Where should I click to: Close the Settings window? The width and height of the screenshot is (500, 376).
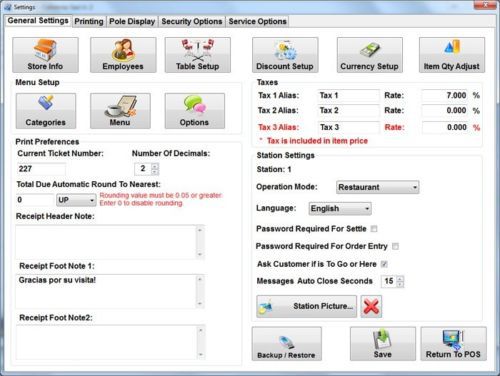[485, 5]
